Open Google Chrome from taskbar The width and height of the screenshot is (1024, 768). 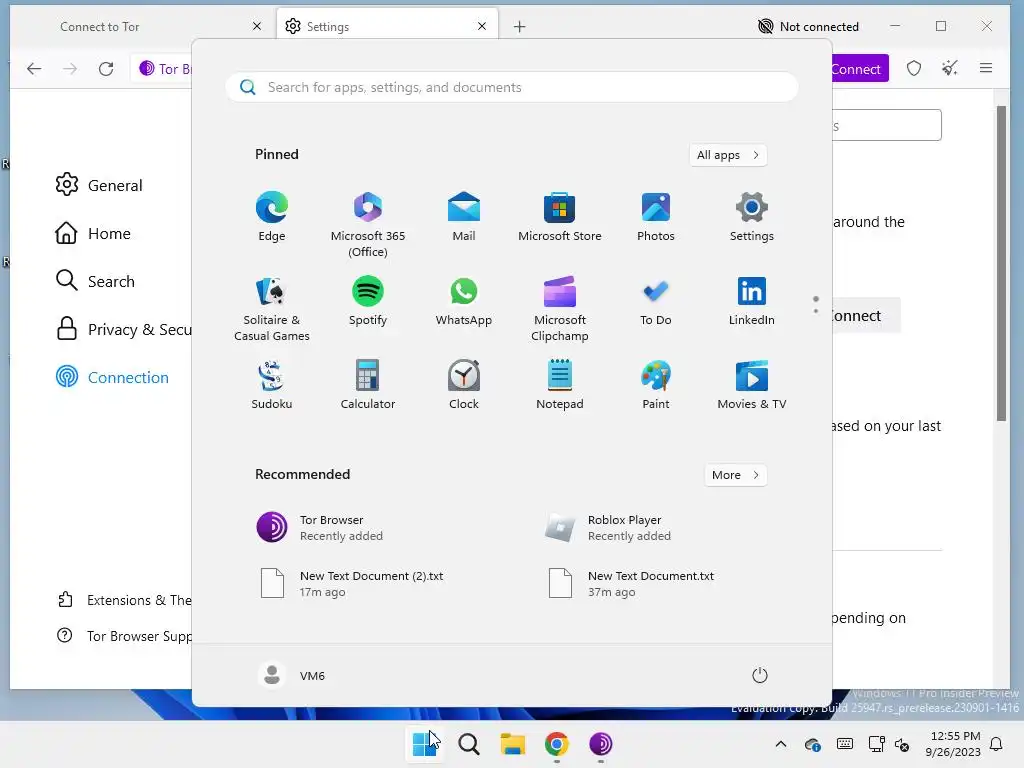[x=556, y=744]
